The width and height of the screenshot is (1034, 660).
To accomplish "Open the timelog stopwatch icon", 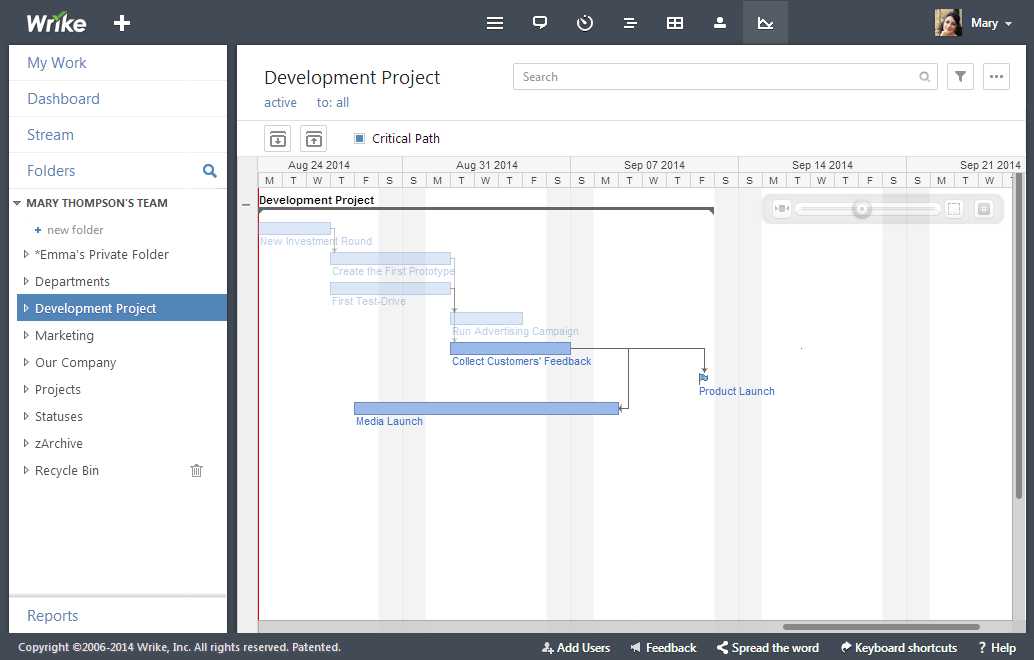I will [584, 23].
